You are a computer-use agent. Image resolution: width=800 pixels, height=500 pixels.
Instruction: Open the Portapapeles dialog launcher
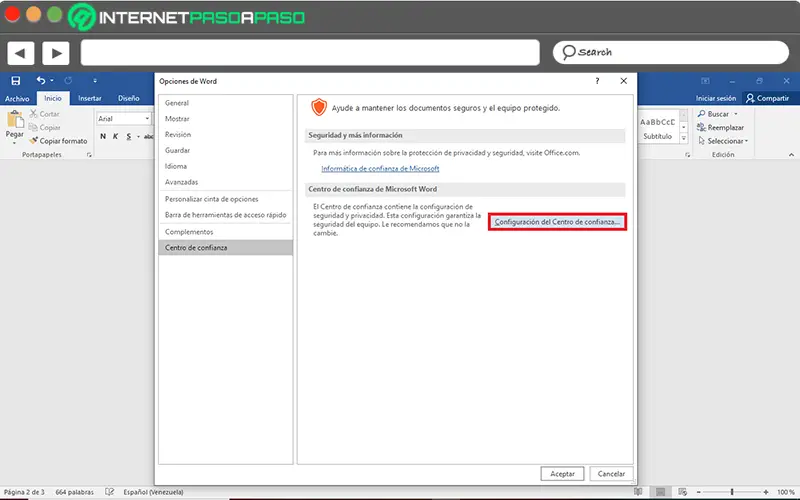coord(89,155)
